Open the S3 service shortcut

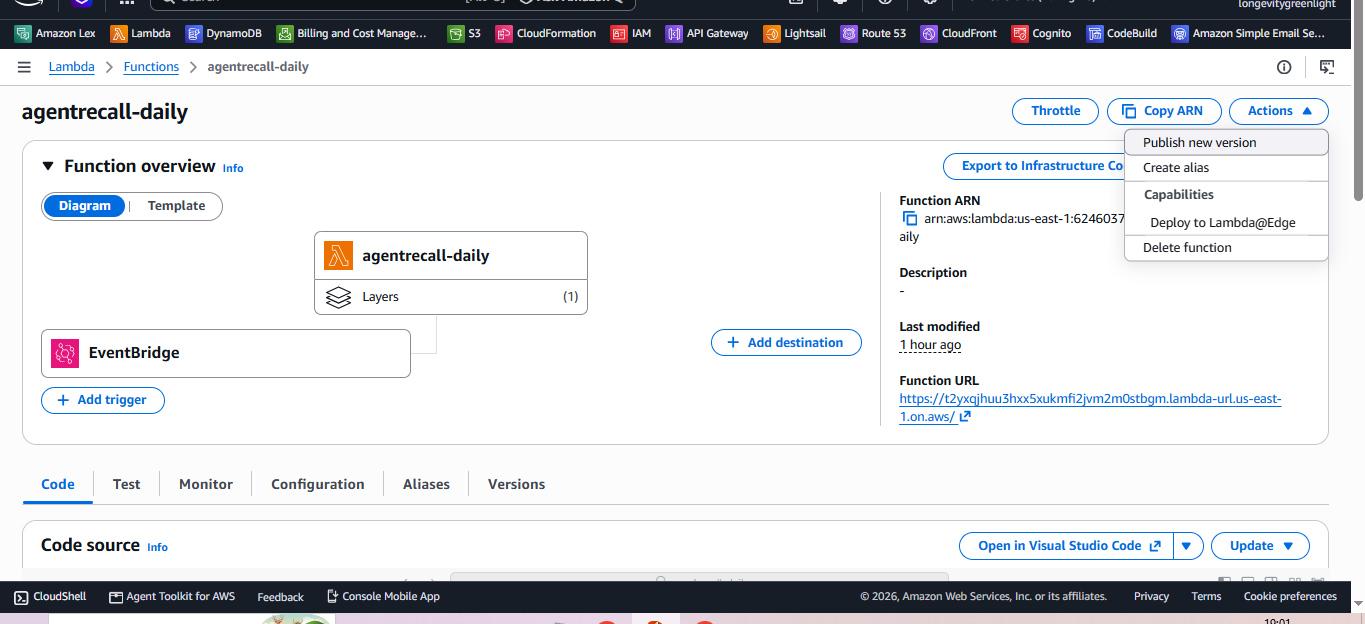pyautogui.click(x=464, y=33)
